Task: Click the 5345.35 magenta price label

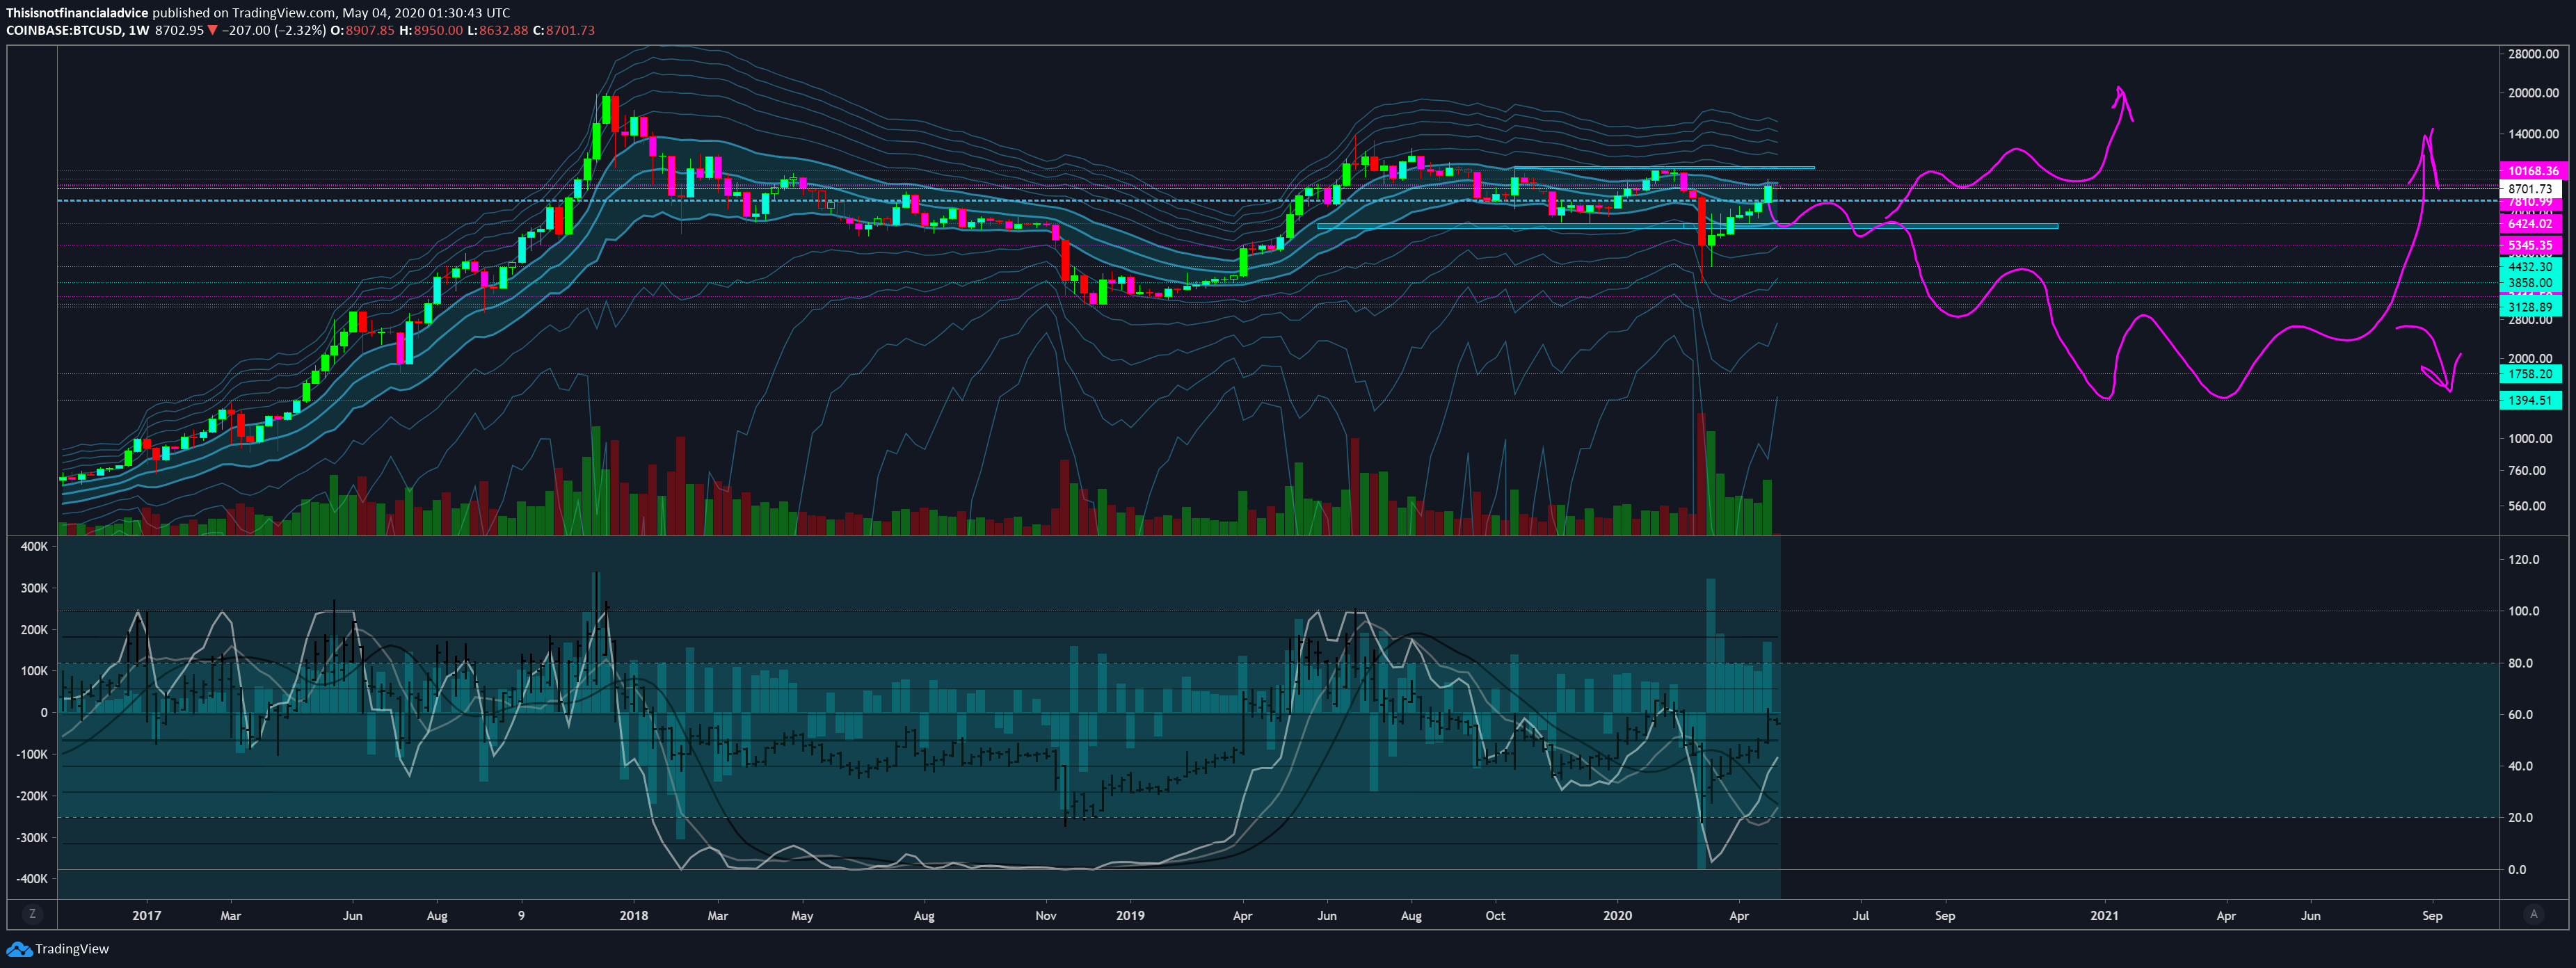Action: pyautogui.click(x=2530, y=245)
